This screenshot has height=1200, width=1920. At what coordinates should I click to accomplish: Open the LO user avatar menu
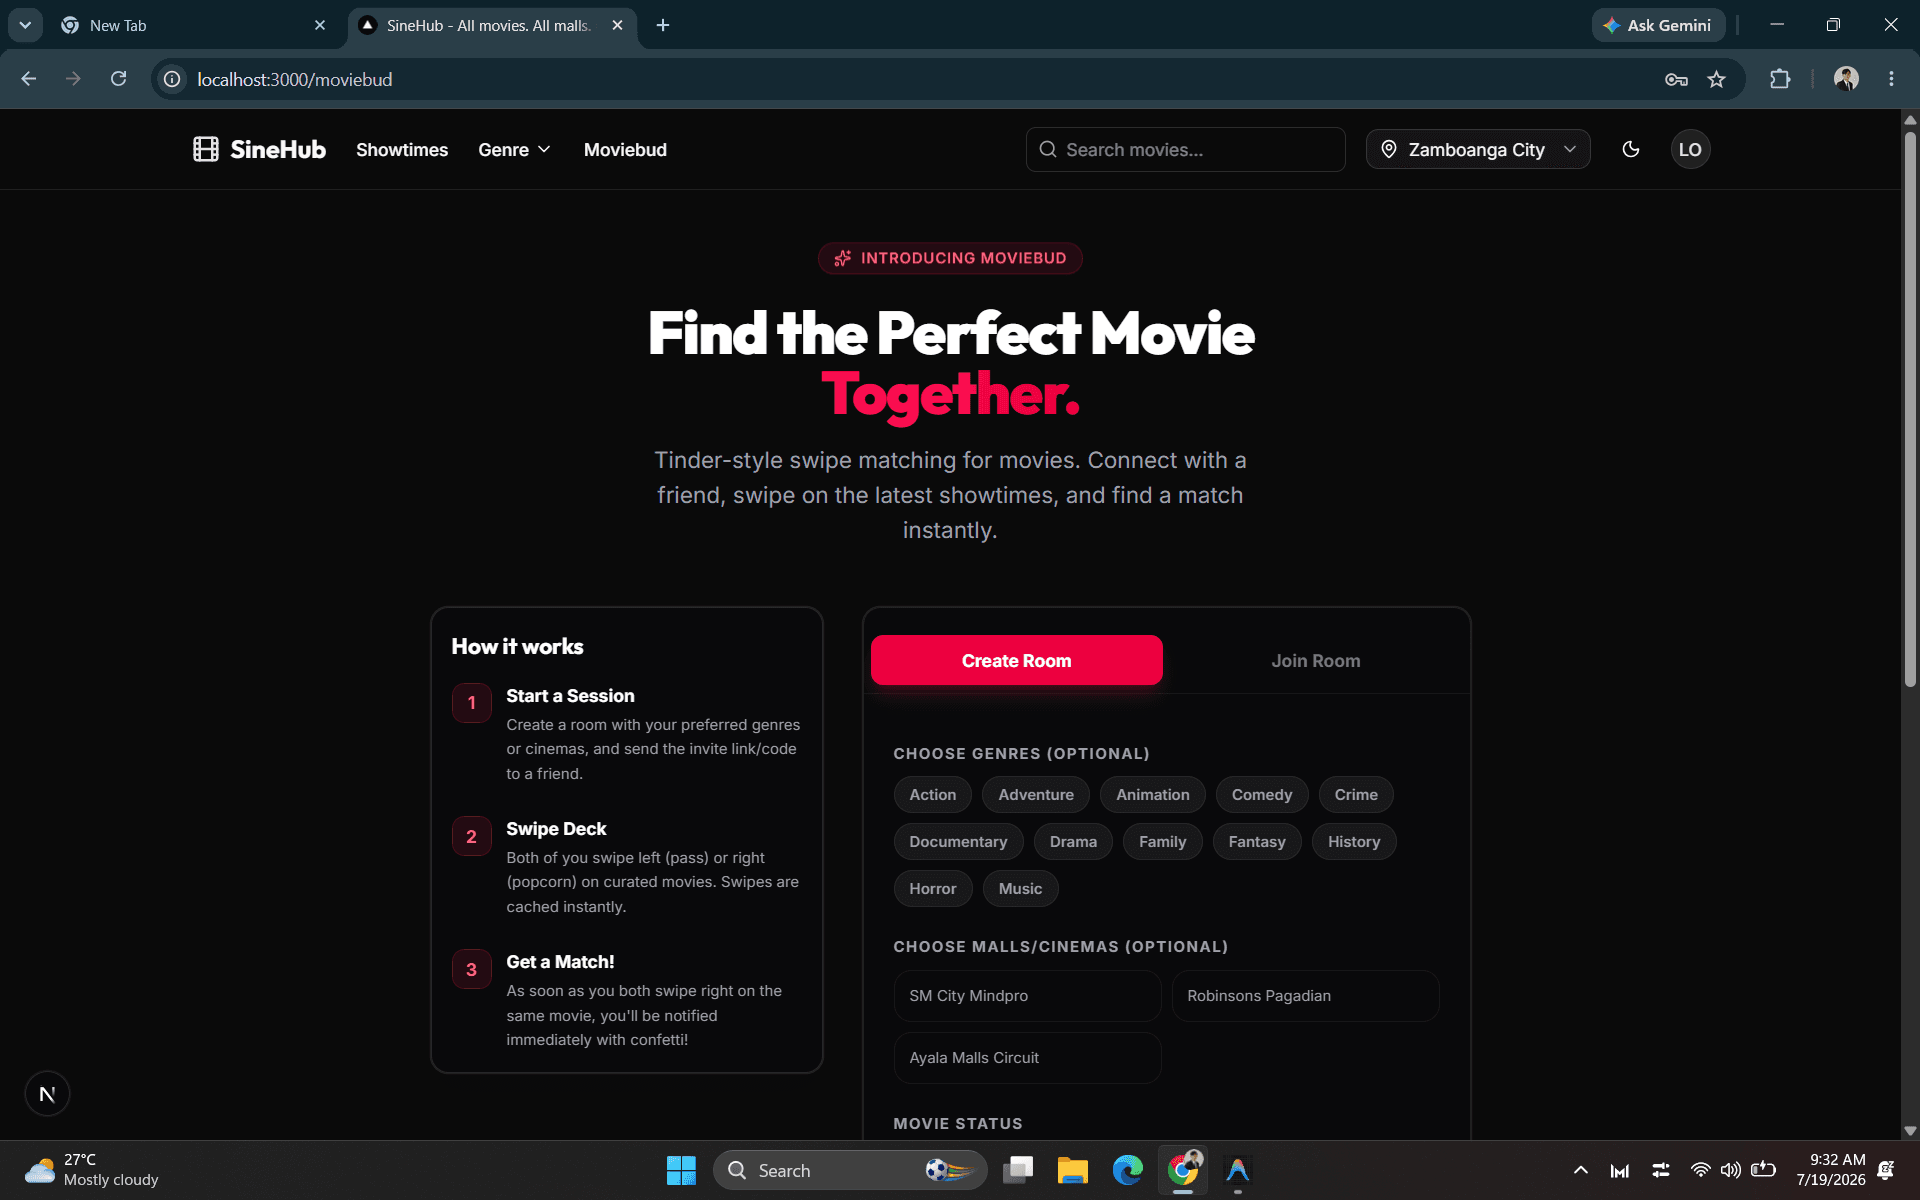[1690, 150]
